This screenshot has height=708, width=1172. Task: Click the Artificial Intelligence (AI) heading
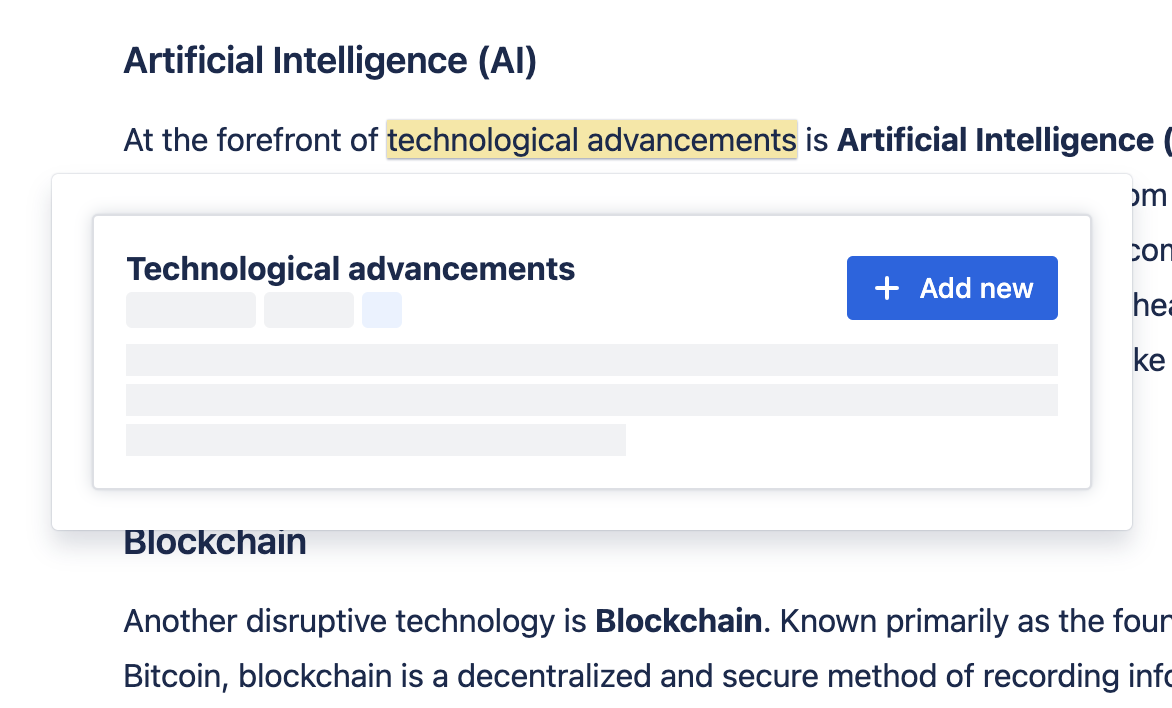(x=329, y=59)
